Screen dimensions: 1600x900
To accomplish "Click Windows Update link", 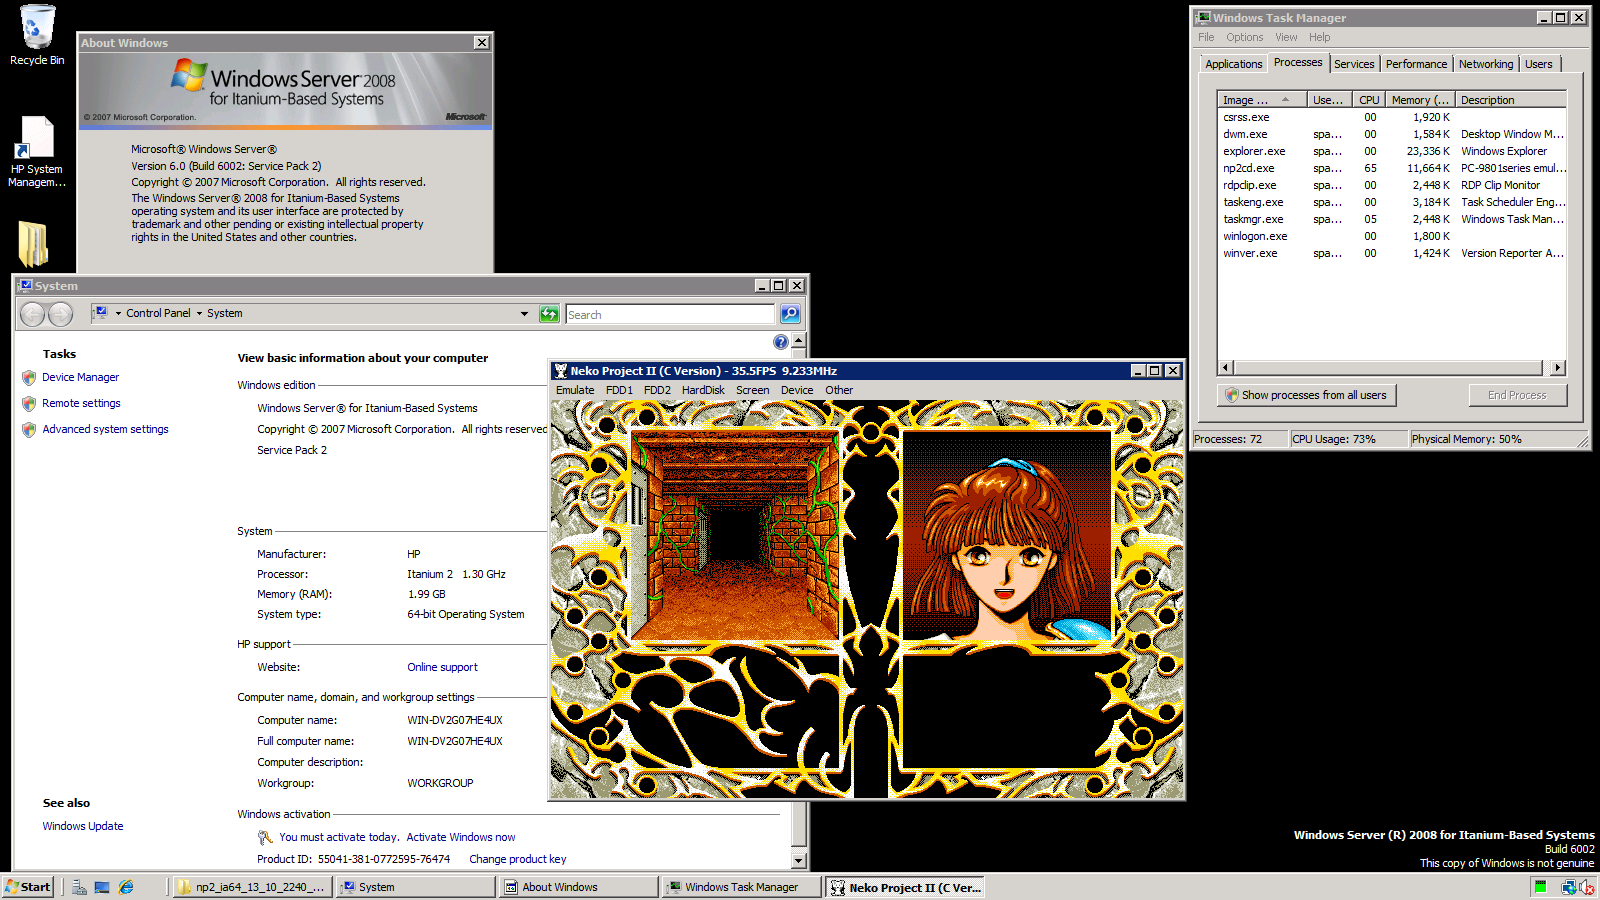I will [83, 826].
